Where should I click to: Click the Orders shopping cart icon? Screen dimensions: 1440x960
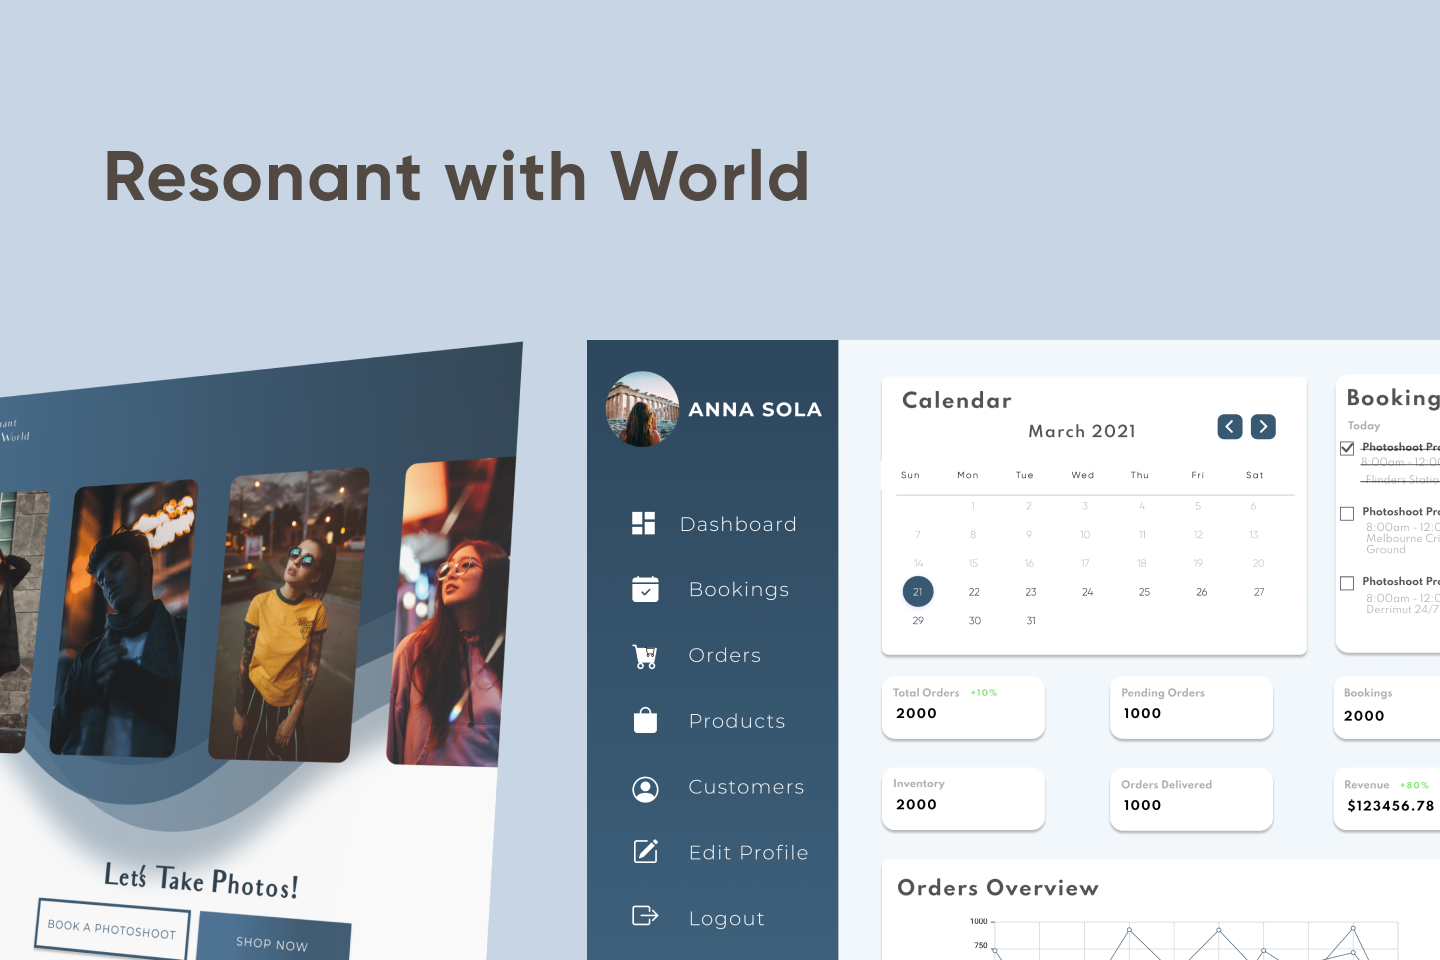pyautogui.click(x=645, y=656)
